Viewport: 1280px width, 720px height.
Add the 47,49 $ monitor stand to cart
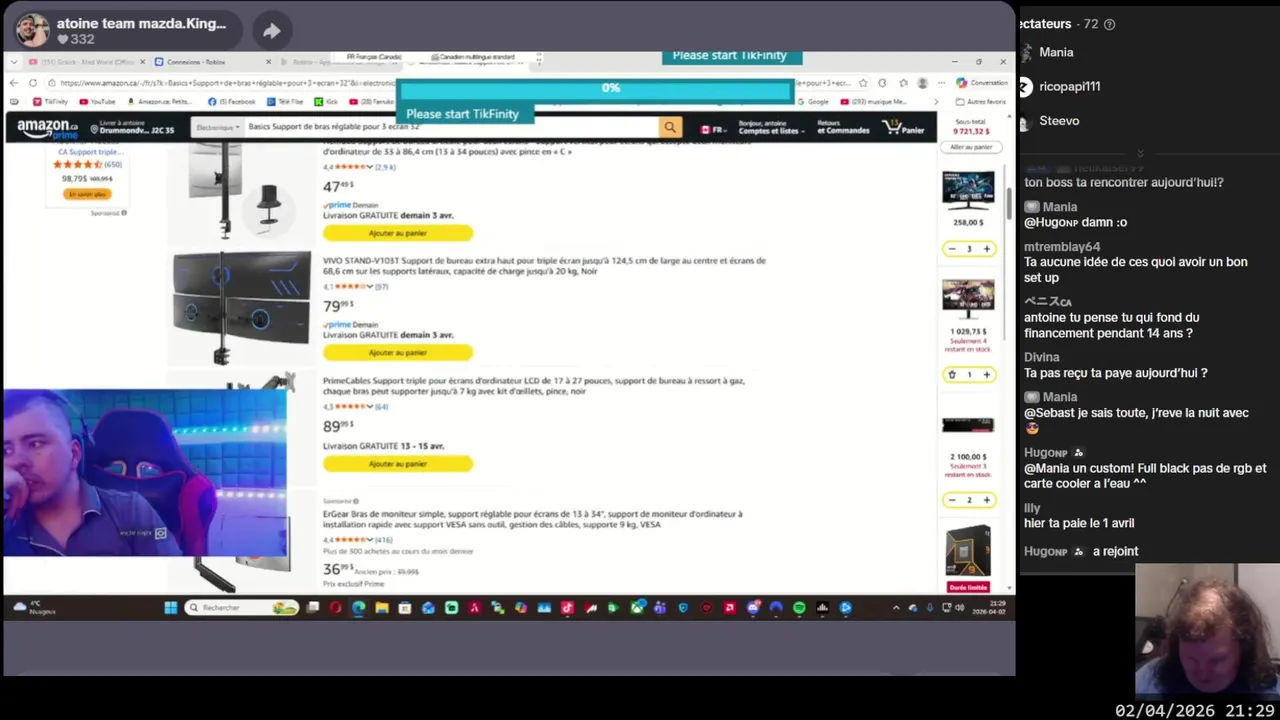[x=397, y=233]
